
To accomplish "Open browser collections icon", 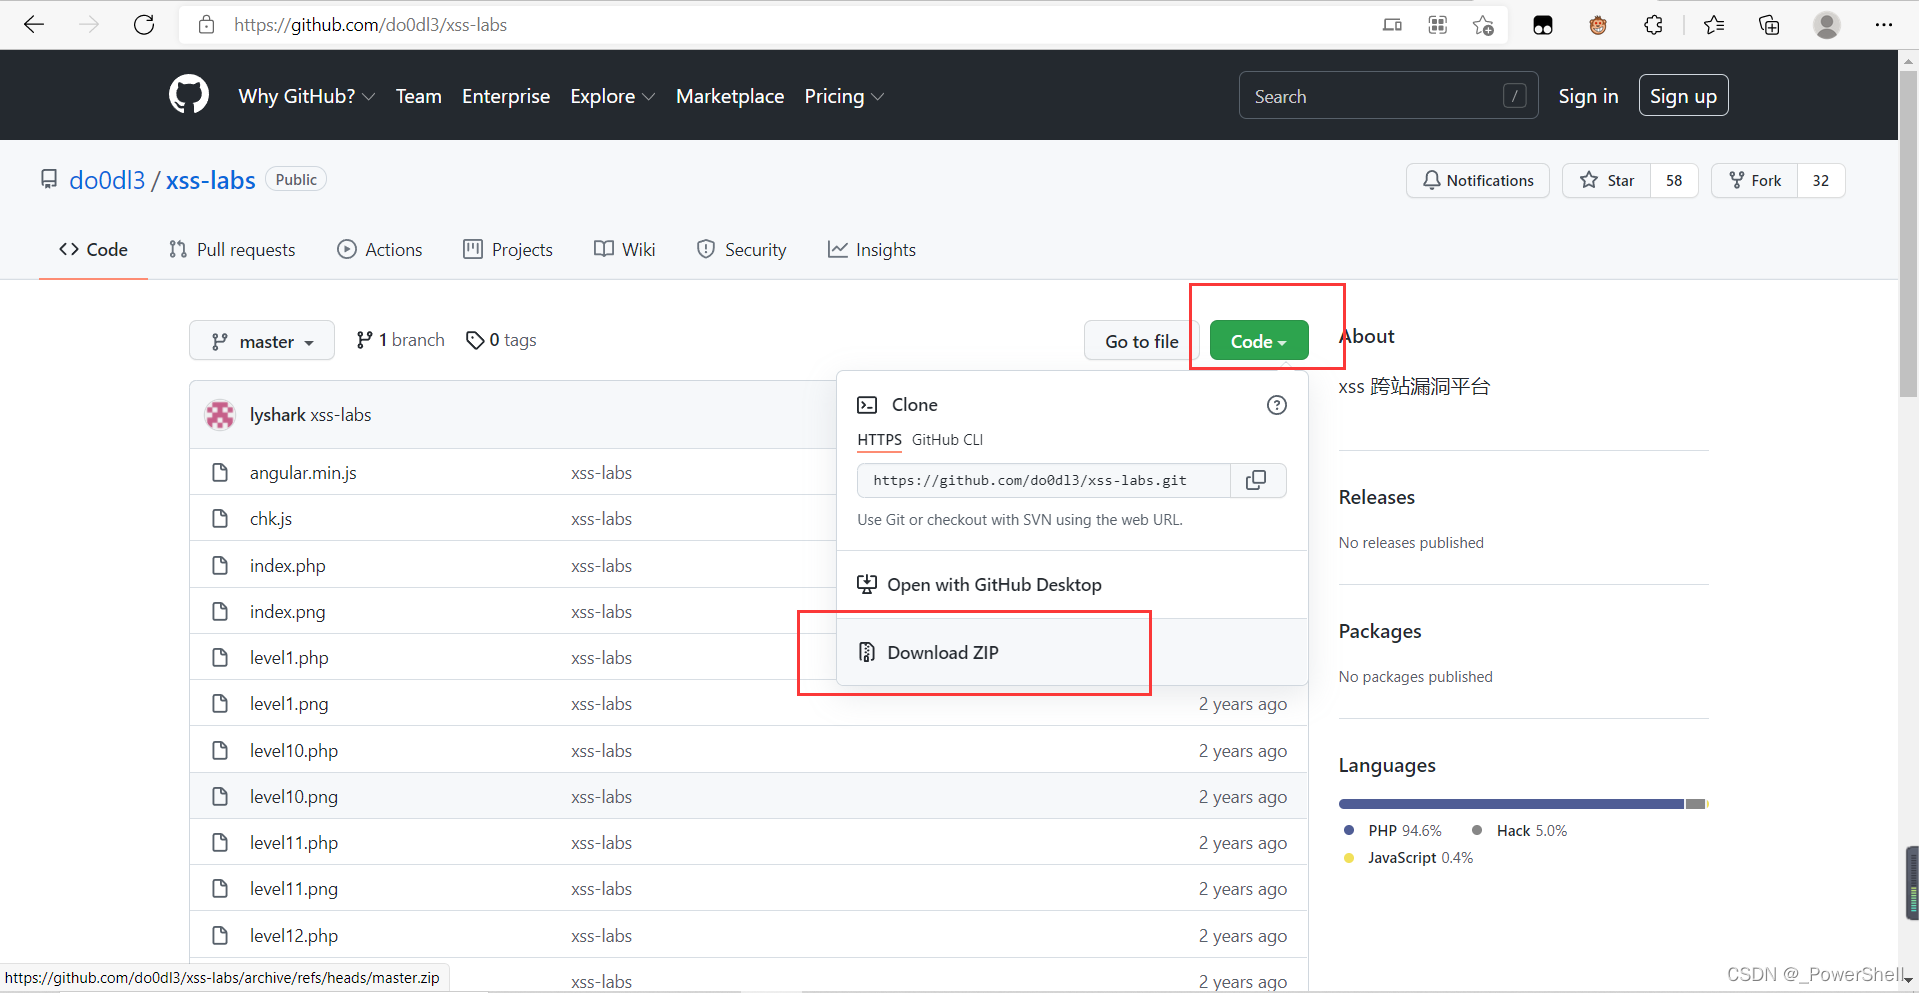I will [x=1769, y=25].
